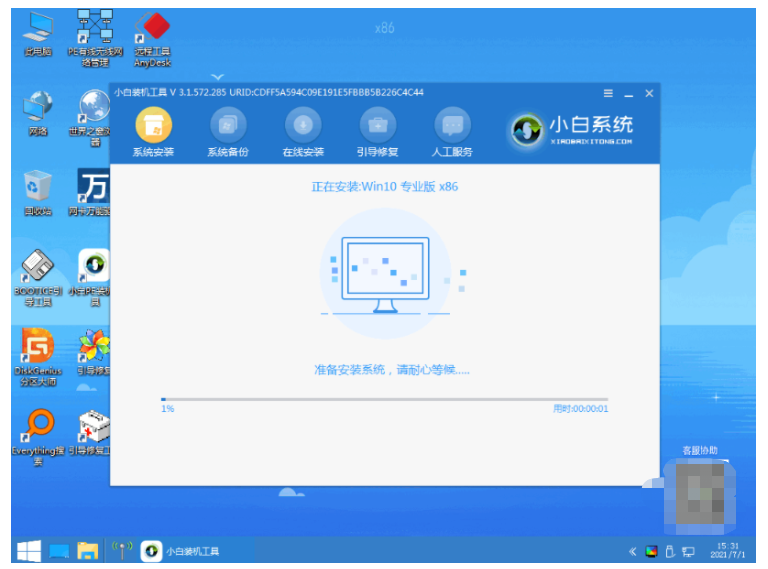This screenshot has width=768, height=569.
Task: Open DiskGenius分区大师 desktop icon
Action: [38, 357]
